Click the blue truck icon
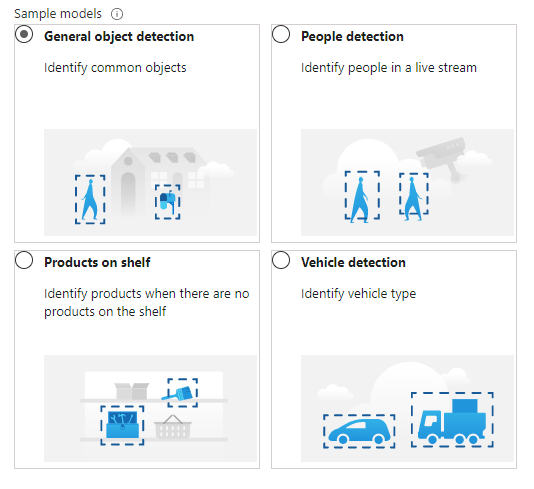Screen dimensions: 534x489 [452, 422]
